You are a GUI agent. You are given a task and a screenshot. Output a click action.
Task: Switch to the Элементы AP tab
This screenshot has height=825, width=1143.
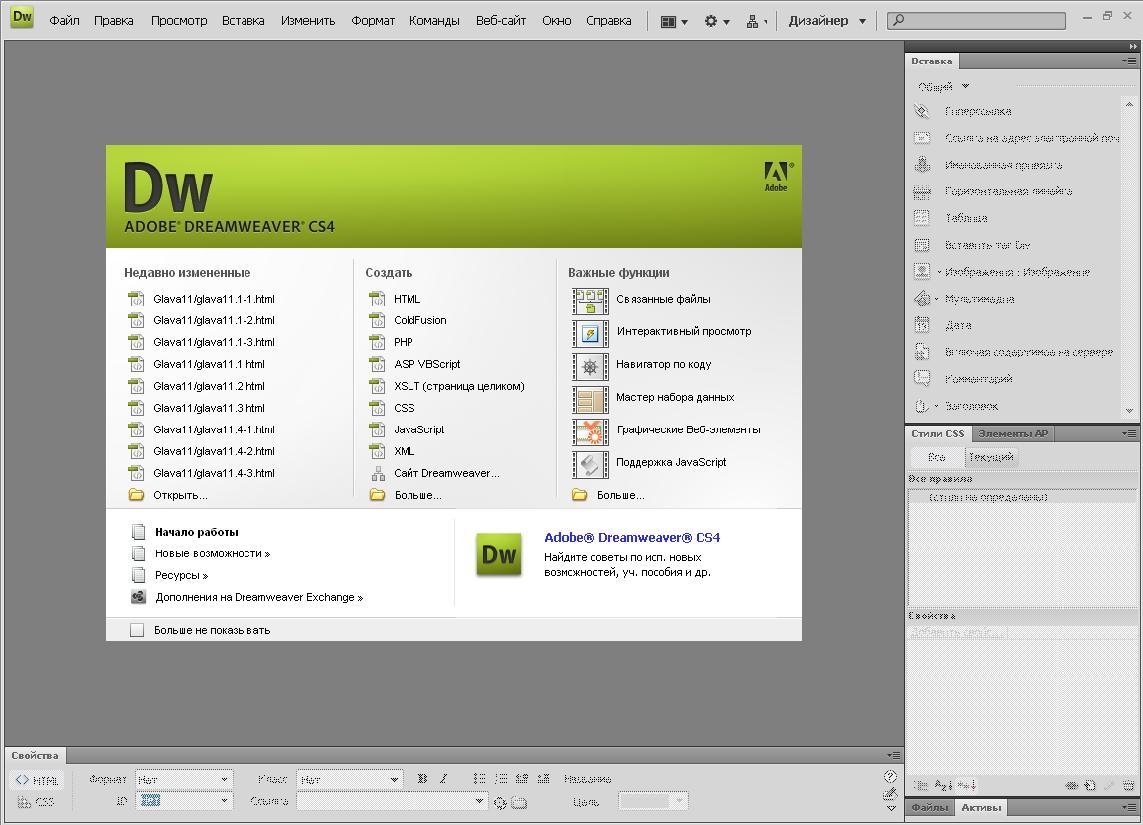pos(1013,433)
